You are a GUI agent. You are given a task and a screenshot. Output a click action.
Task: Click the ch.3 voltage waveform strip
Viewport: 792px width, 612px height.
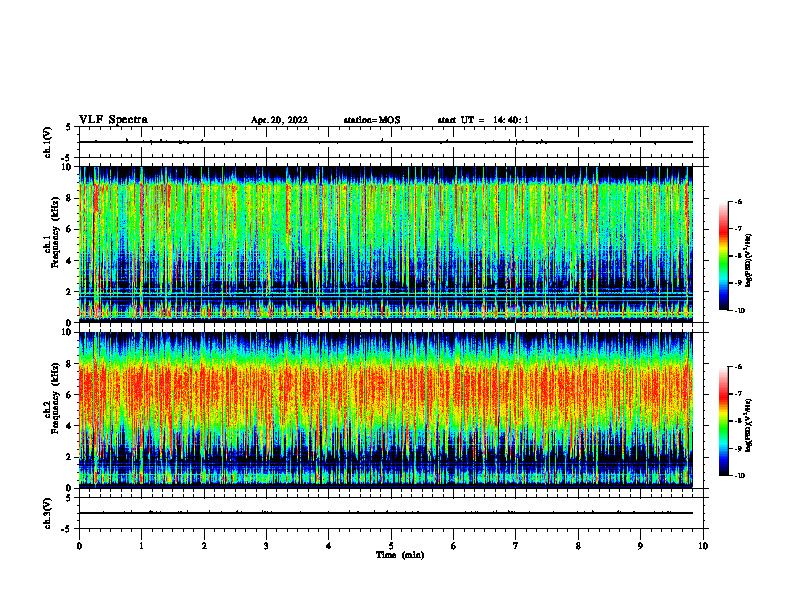coord(391,513)
